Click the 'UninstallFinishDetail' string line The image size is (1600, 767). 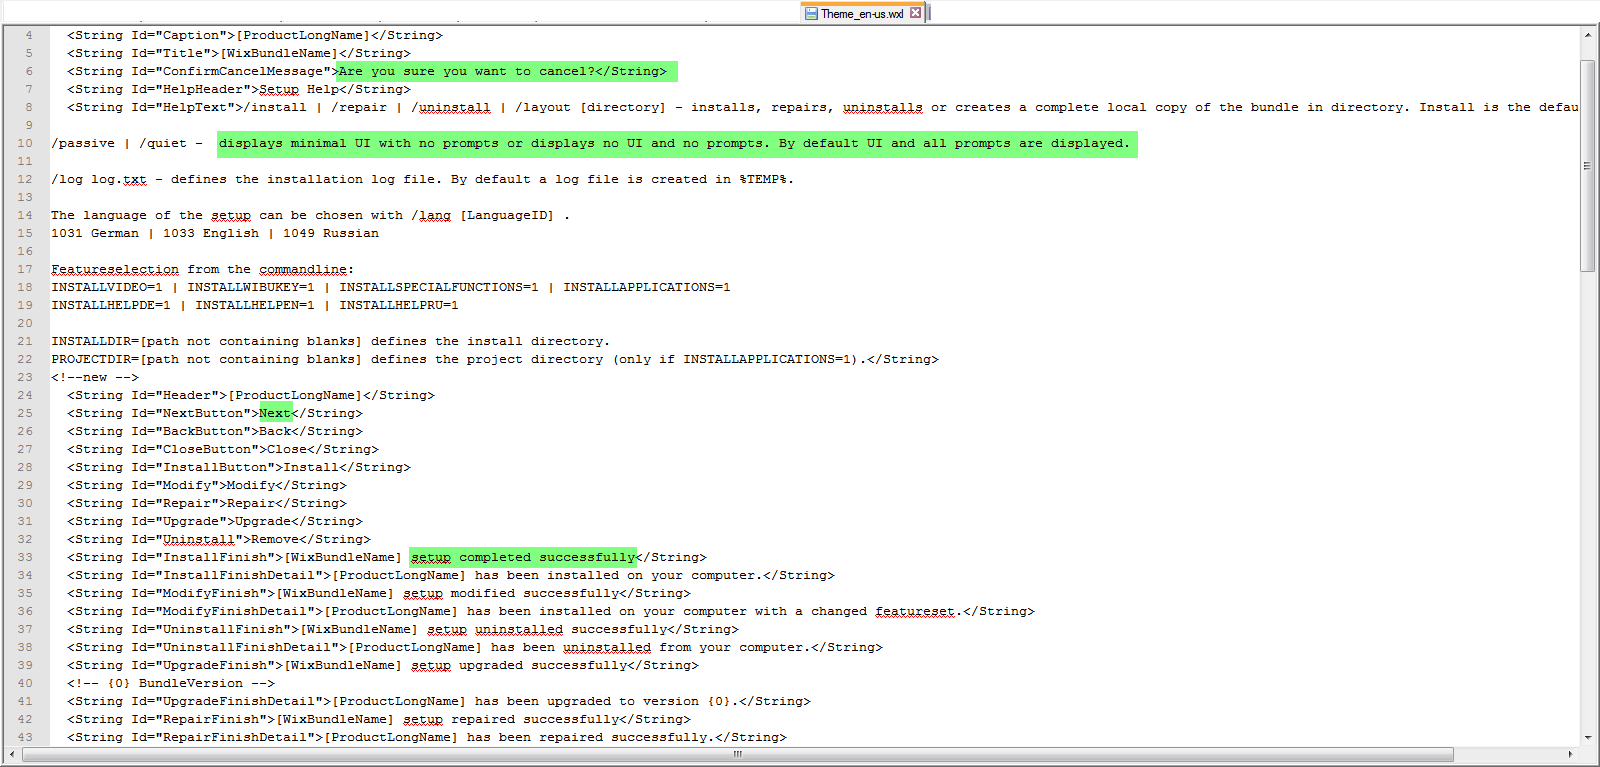click(x=475, y=647)
